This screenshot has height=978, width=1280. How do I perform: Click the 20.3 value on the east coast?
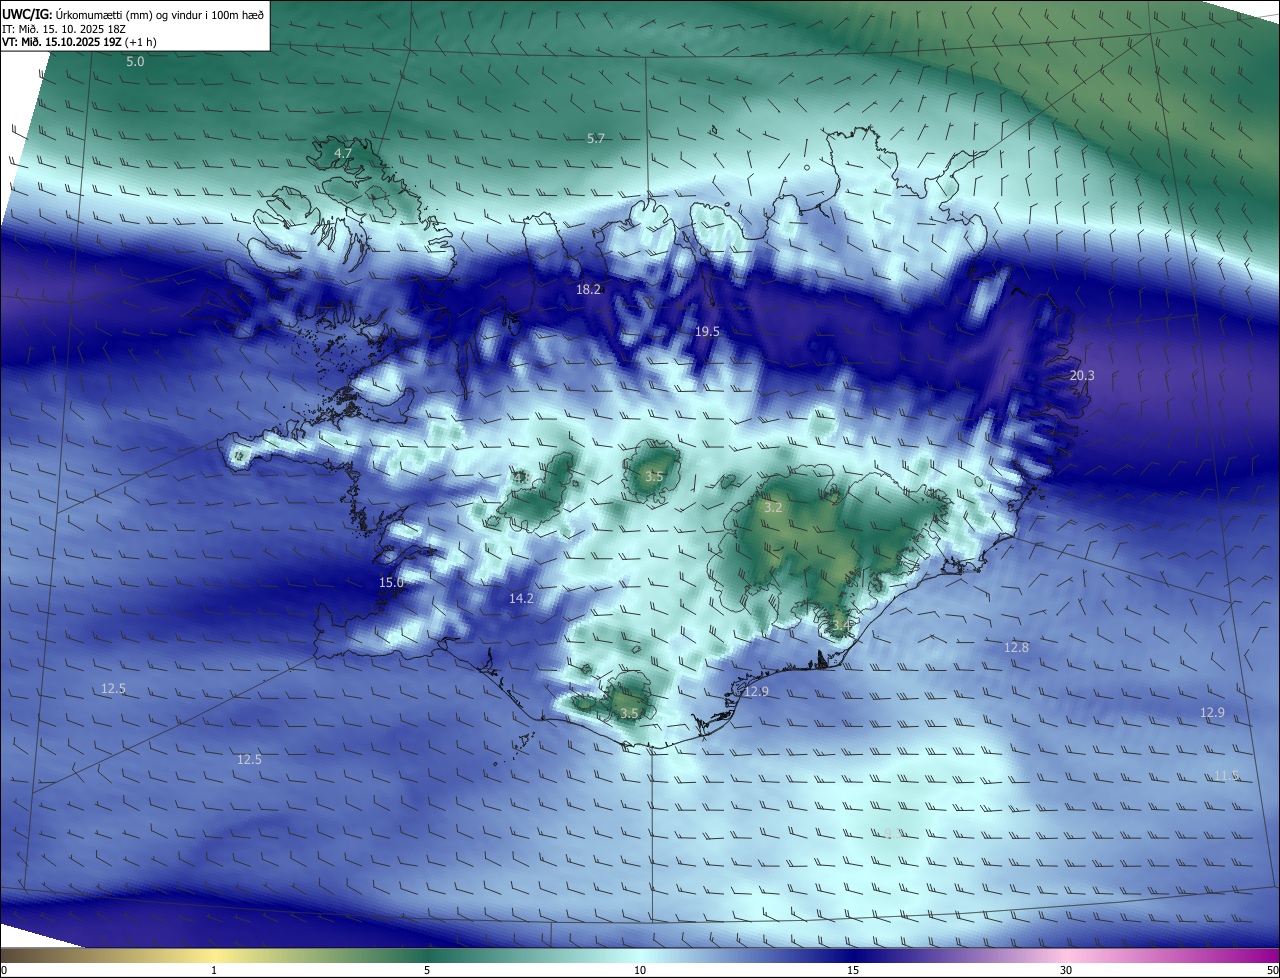[x=1082, y=376]
